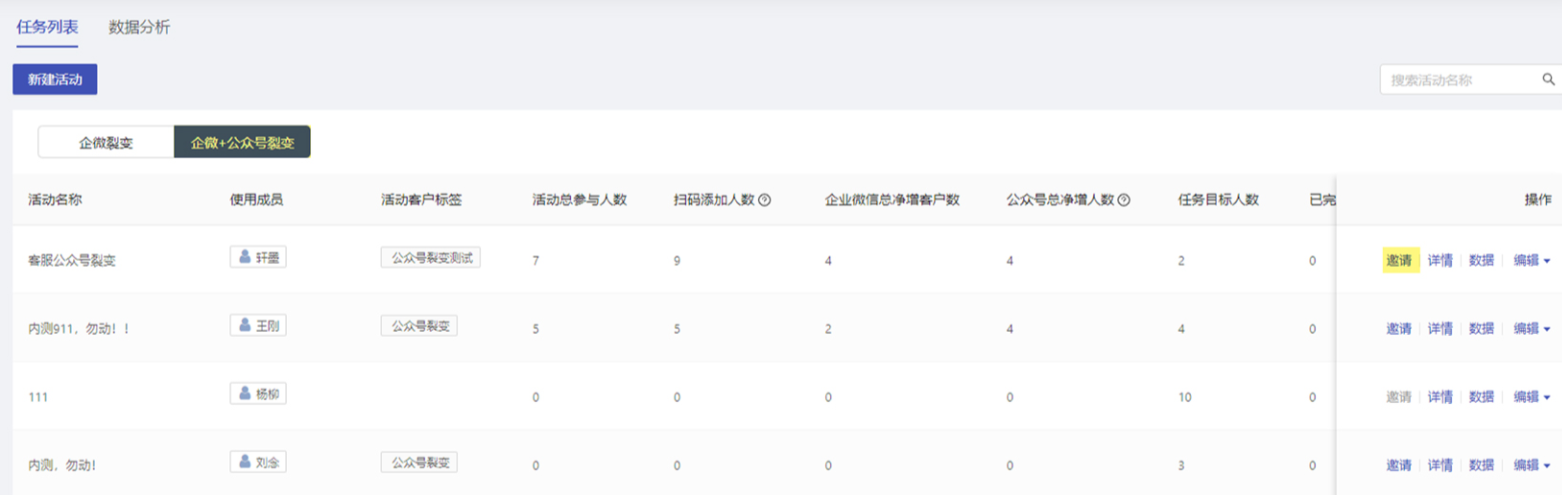Click 详情 for 客服公众号裂变

point(1440,260)
